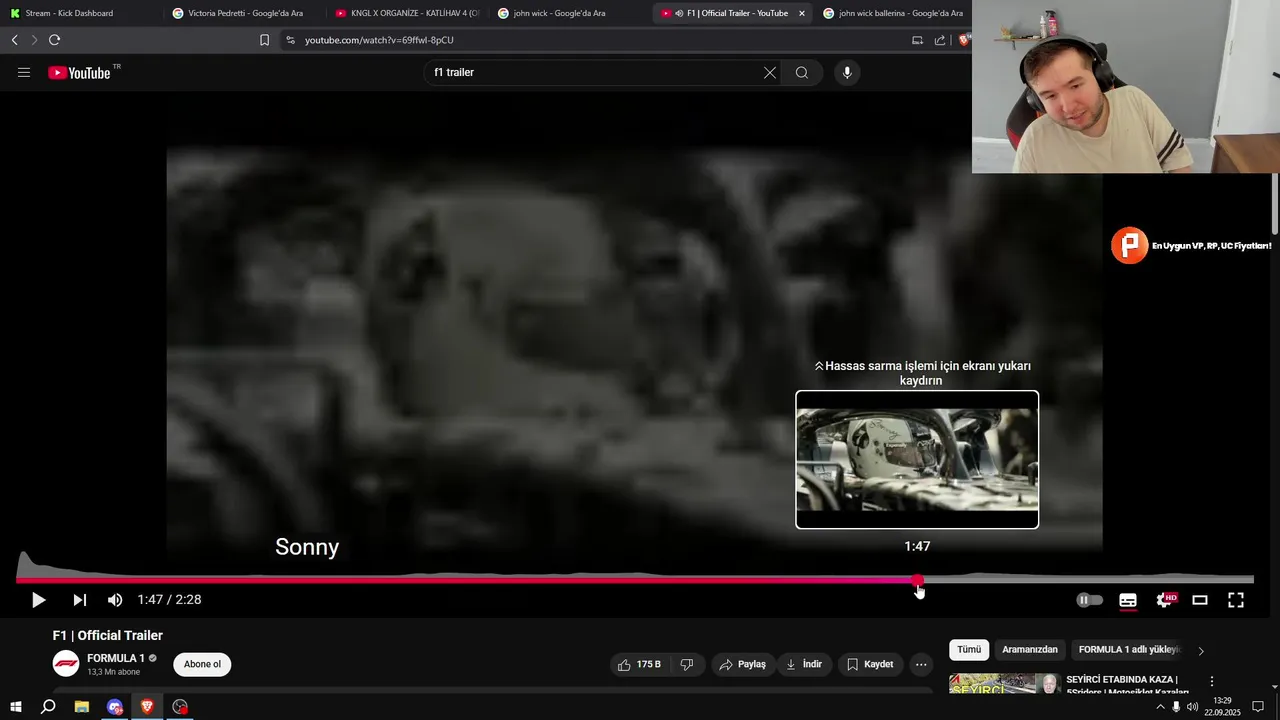Open the FORMULA 1 channel avatar
This screenshot has width=1280, height=720.
(66, 664)
